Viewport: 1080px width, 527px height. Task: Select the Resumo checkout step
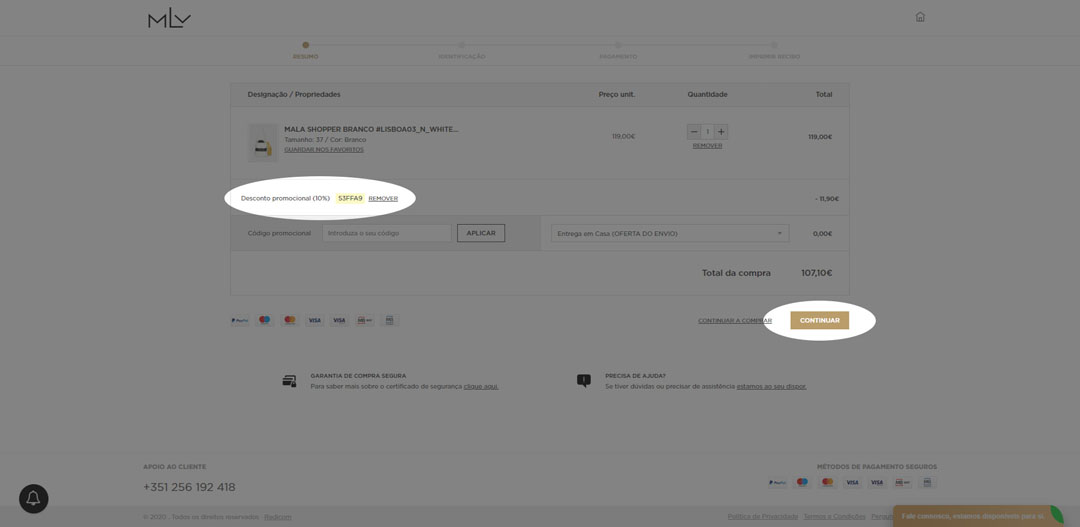tap(305, 50)
